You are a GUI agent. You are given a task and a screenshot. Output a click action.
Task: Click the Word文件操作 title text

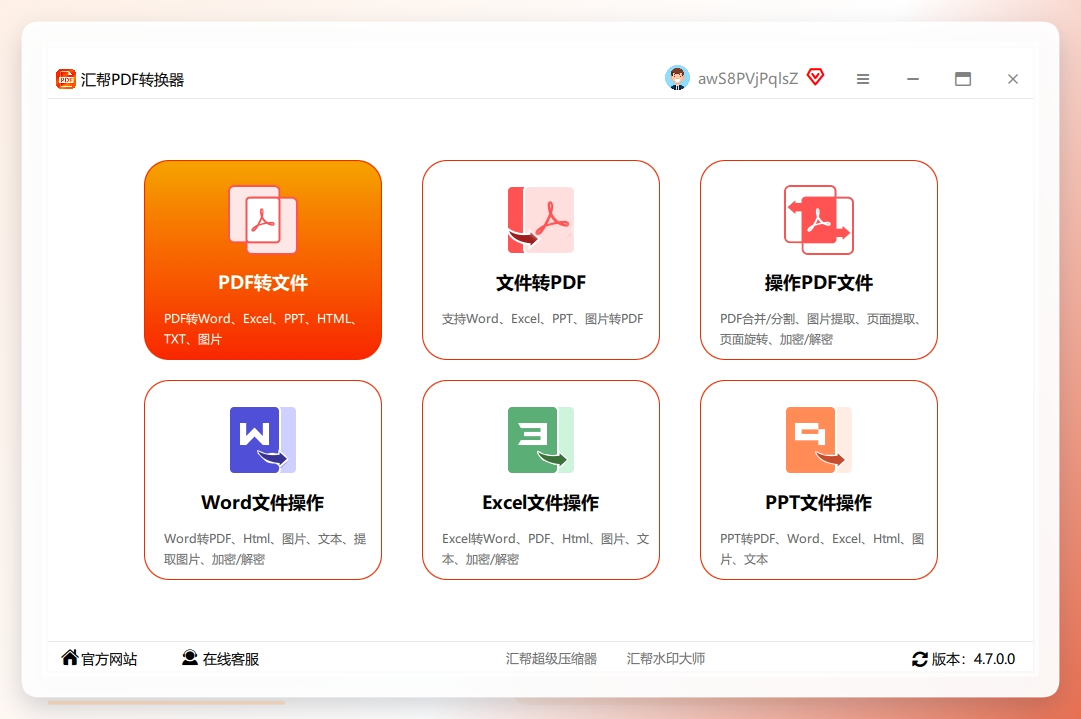click(263, 503)
